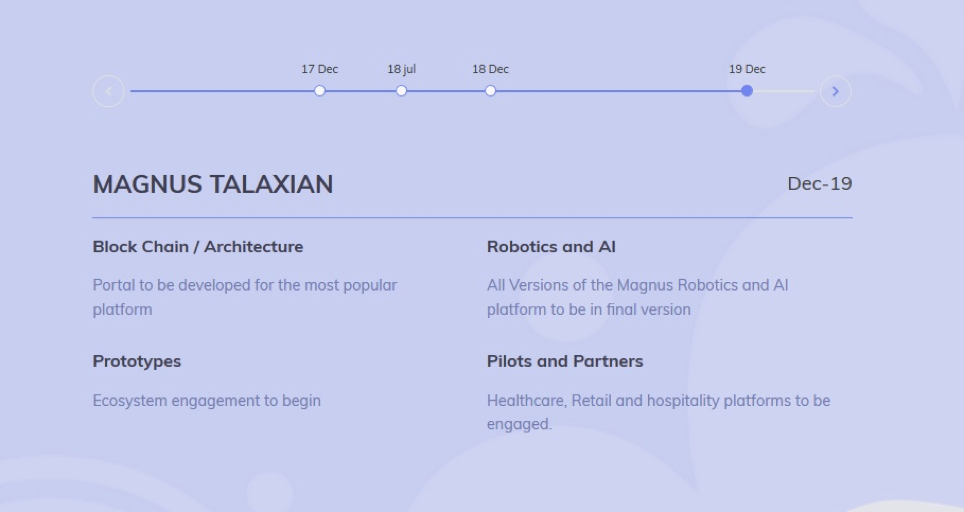
Task: Click the previous arrow on the timeline
Action: 108,91
